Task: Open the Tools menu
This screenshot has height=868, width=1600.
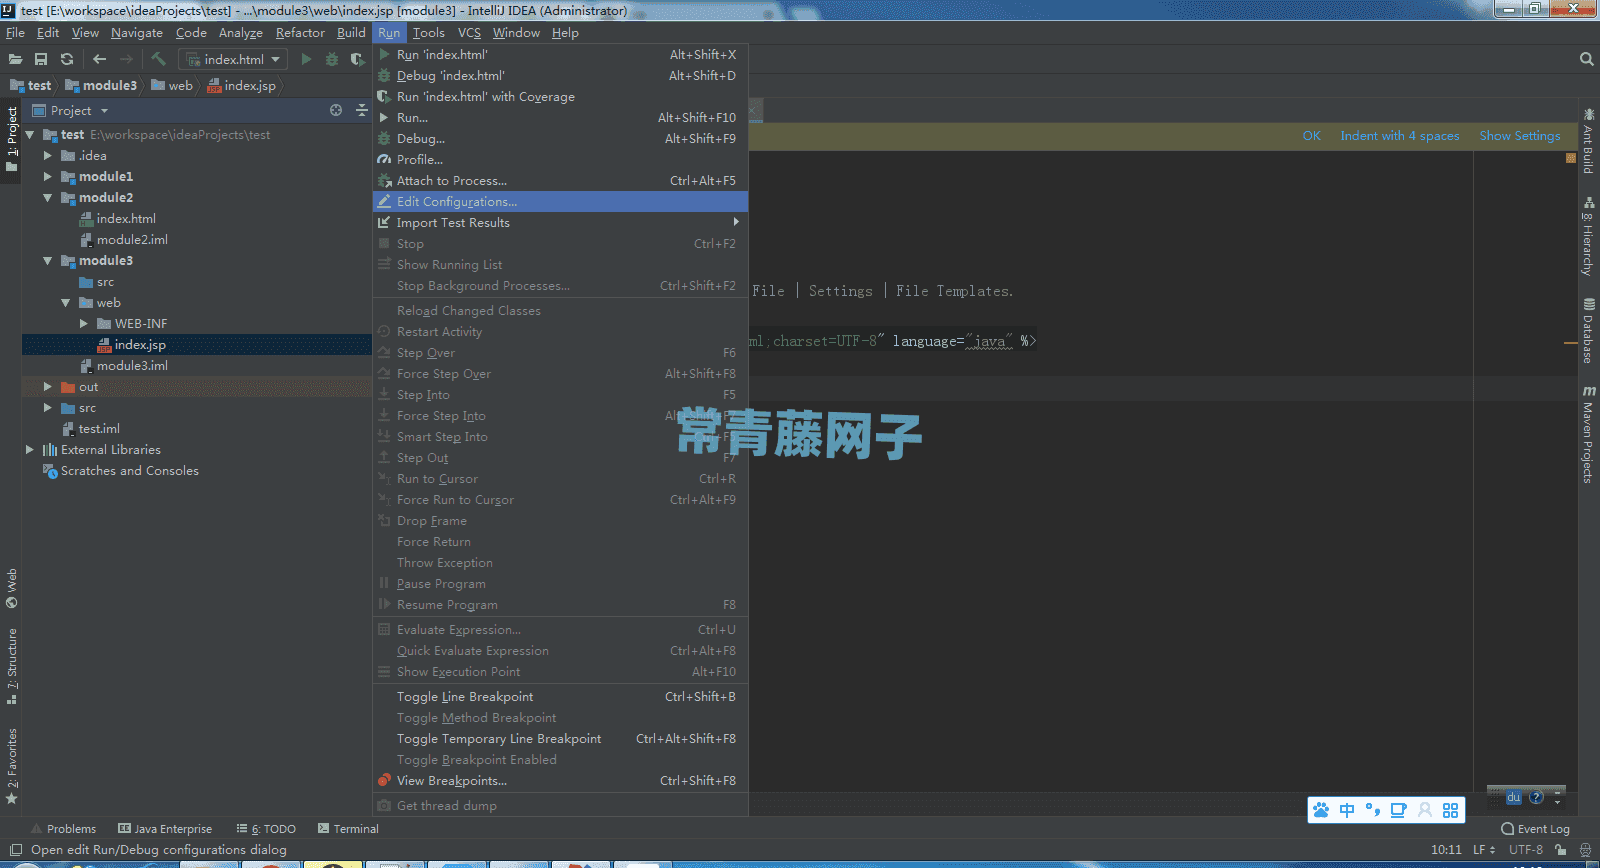Action: point(429,32)
